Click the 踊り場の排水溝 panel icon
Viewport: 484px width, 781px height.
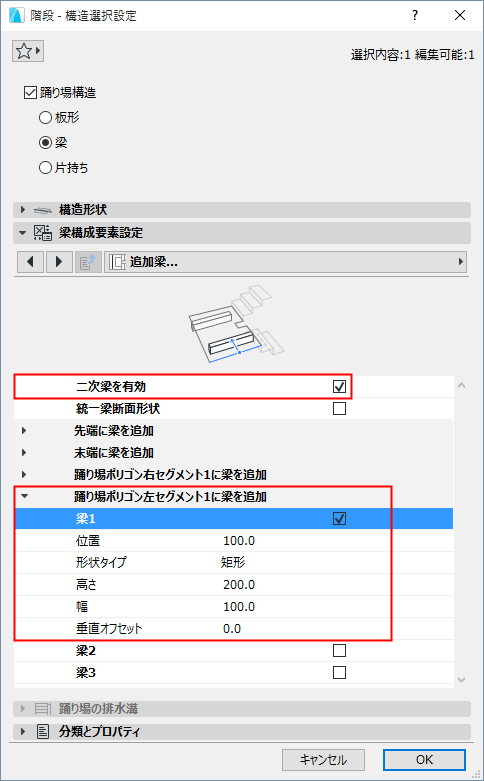(x=43, y=708)
